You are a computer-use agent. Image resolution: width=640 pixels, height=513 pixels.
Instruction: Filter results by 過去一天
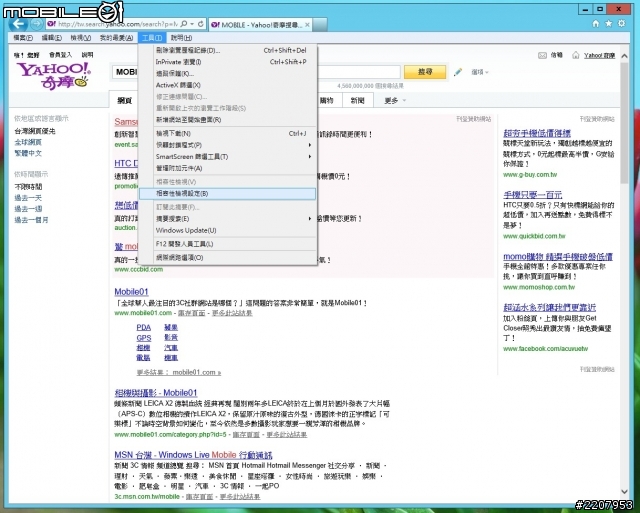[28, 198]
